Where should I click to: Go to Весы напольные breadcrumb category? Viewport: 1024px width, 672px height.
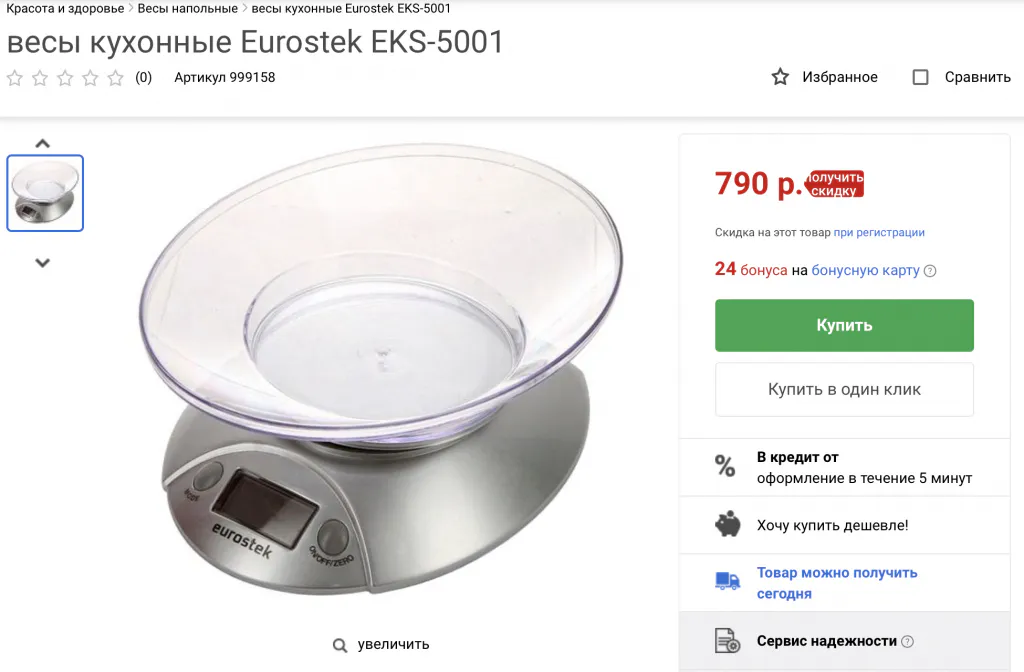coord(187,9)
